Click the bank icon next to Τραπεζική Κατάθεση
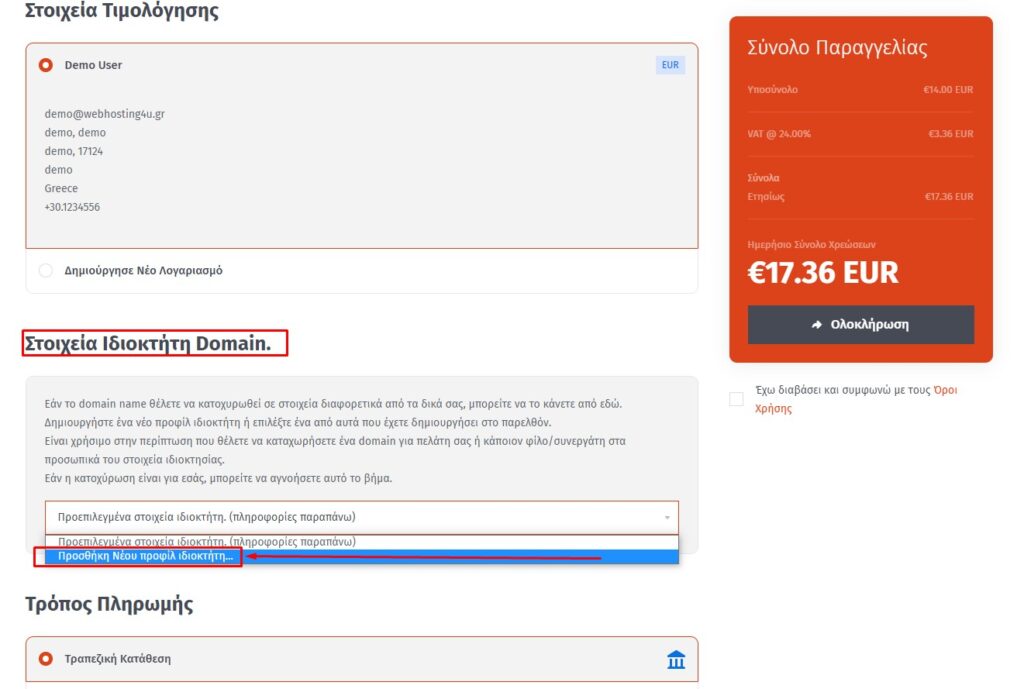Viewport: 1024px width, 689px height. (x=676, y=660)
